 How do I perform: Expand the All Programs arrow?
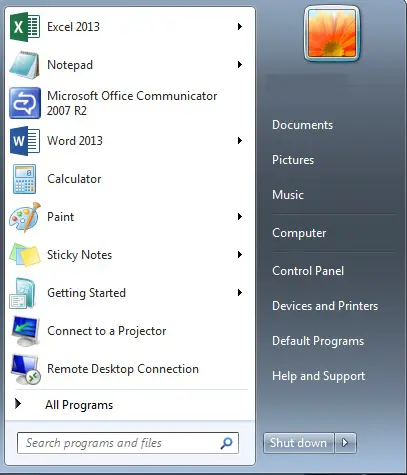coord(18,404)
